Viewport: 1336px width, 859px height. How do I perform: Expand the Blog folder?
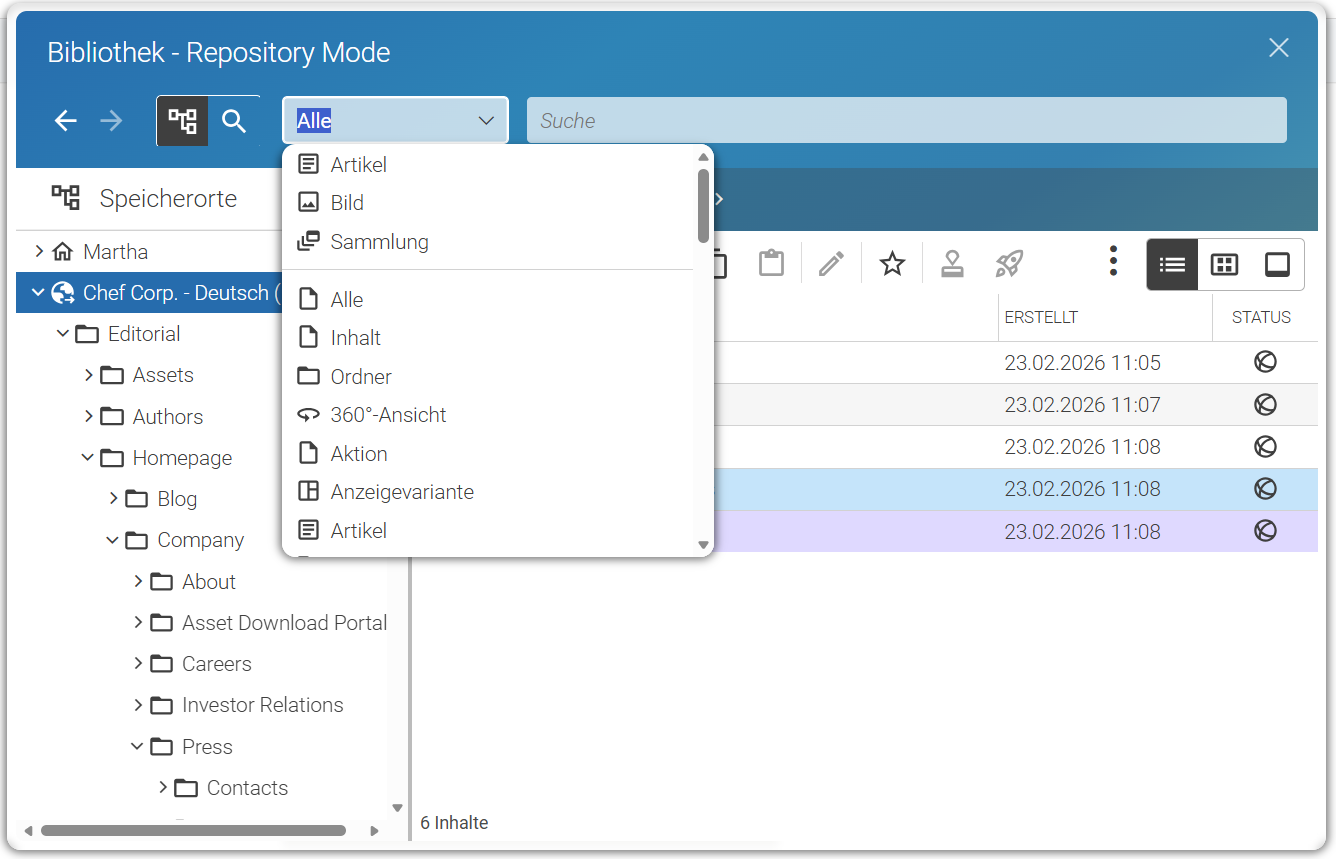pos(113,499)
